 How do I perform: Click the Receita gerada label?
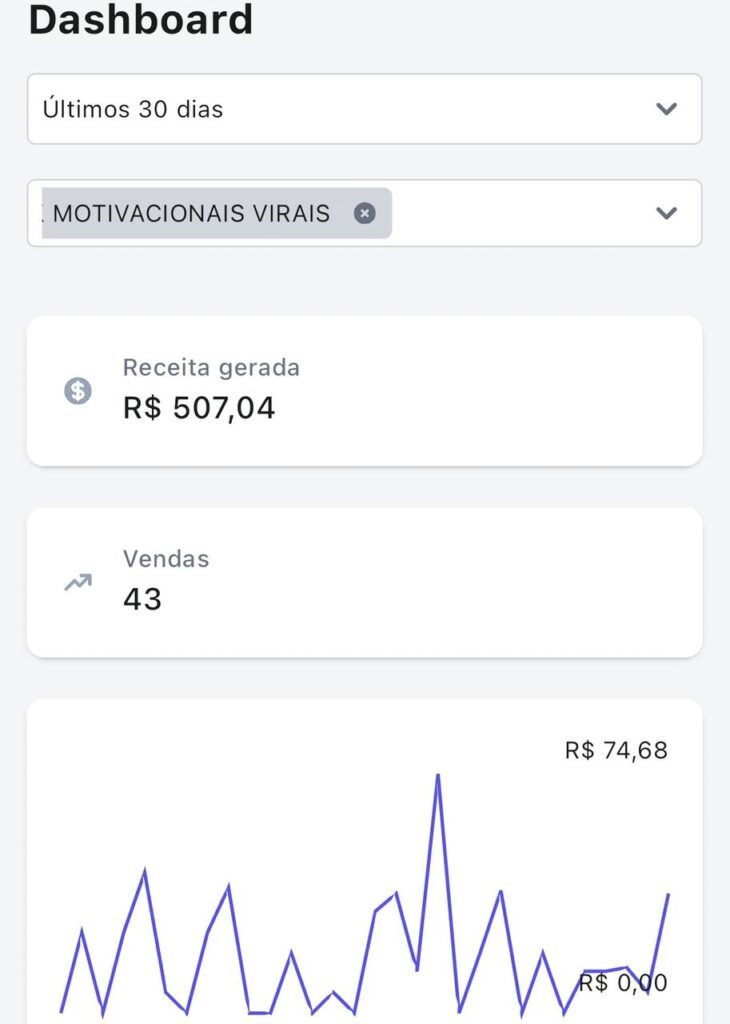[x=211, y=367]
